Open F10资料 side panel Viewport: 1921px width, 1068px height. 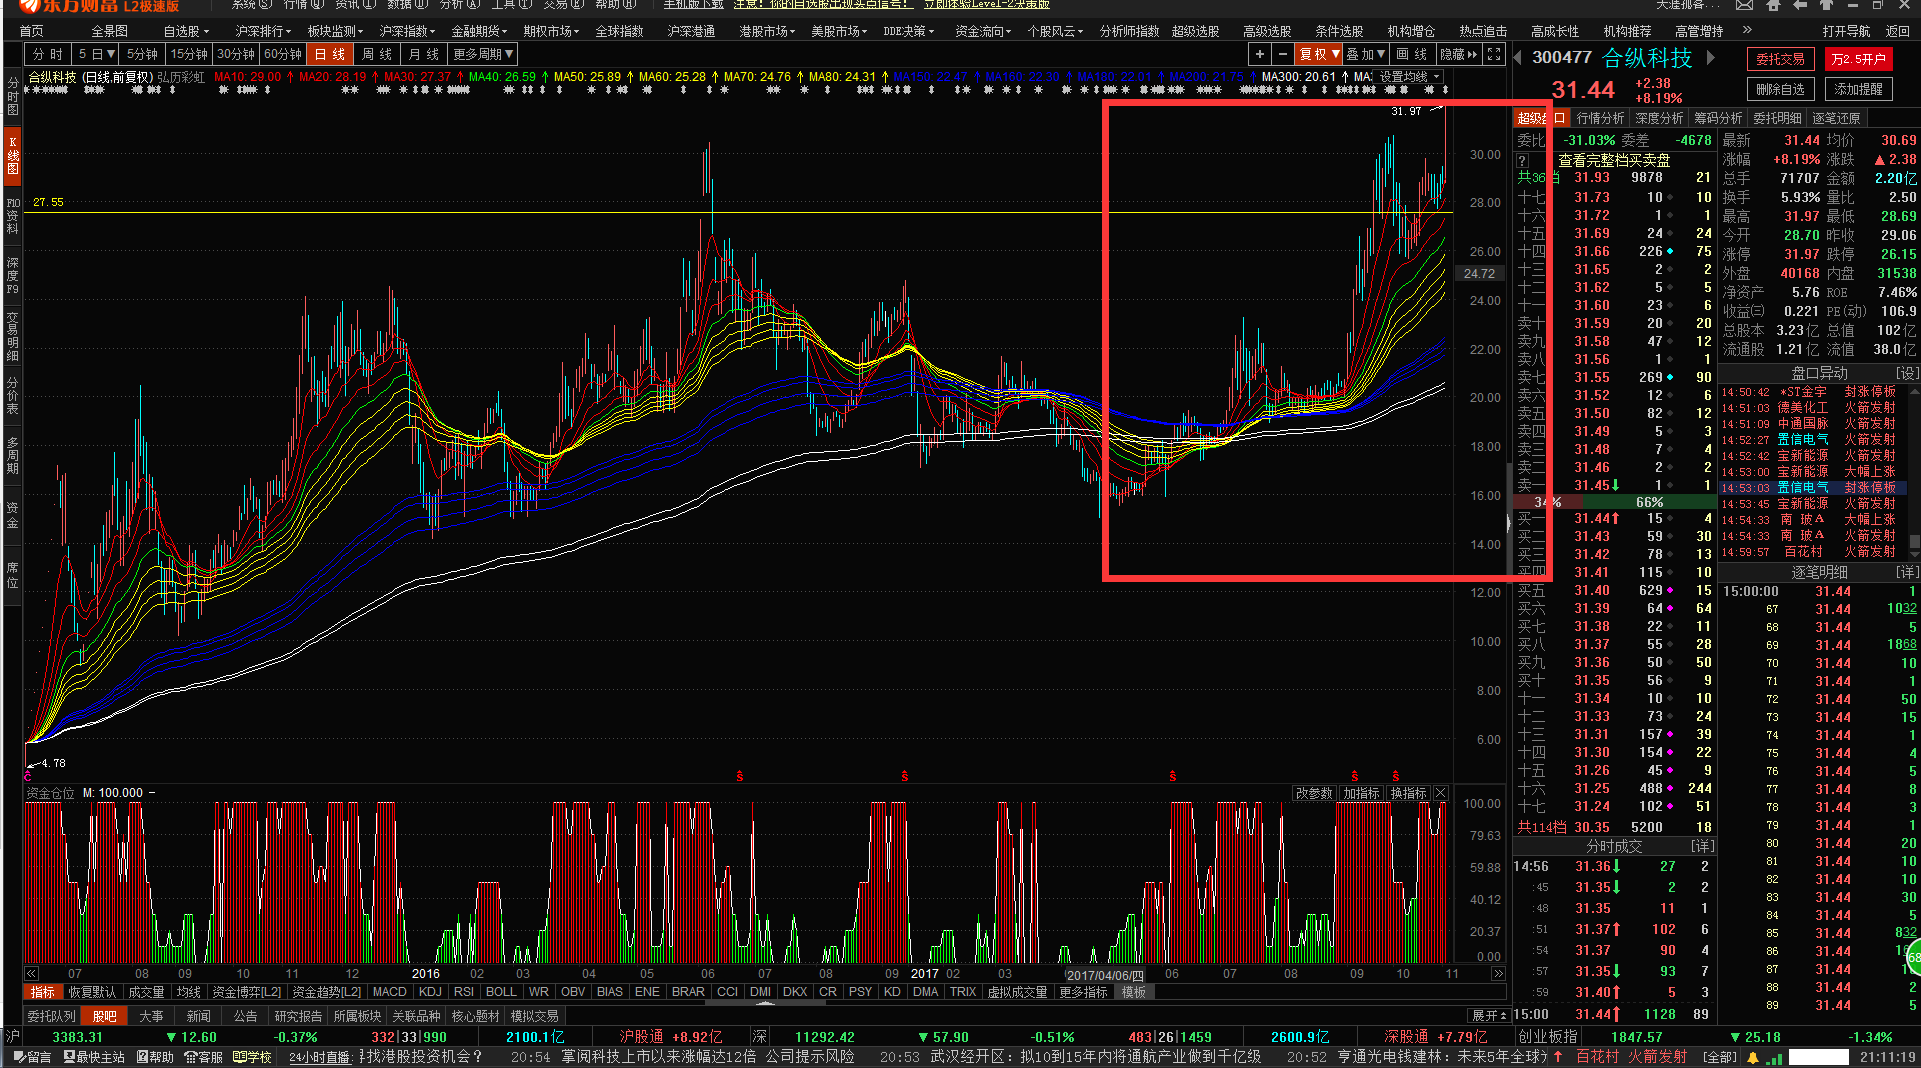pos(12,215)
